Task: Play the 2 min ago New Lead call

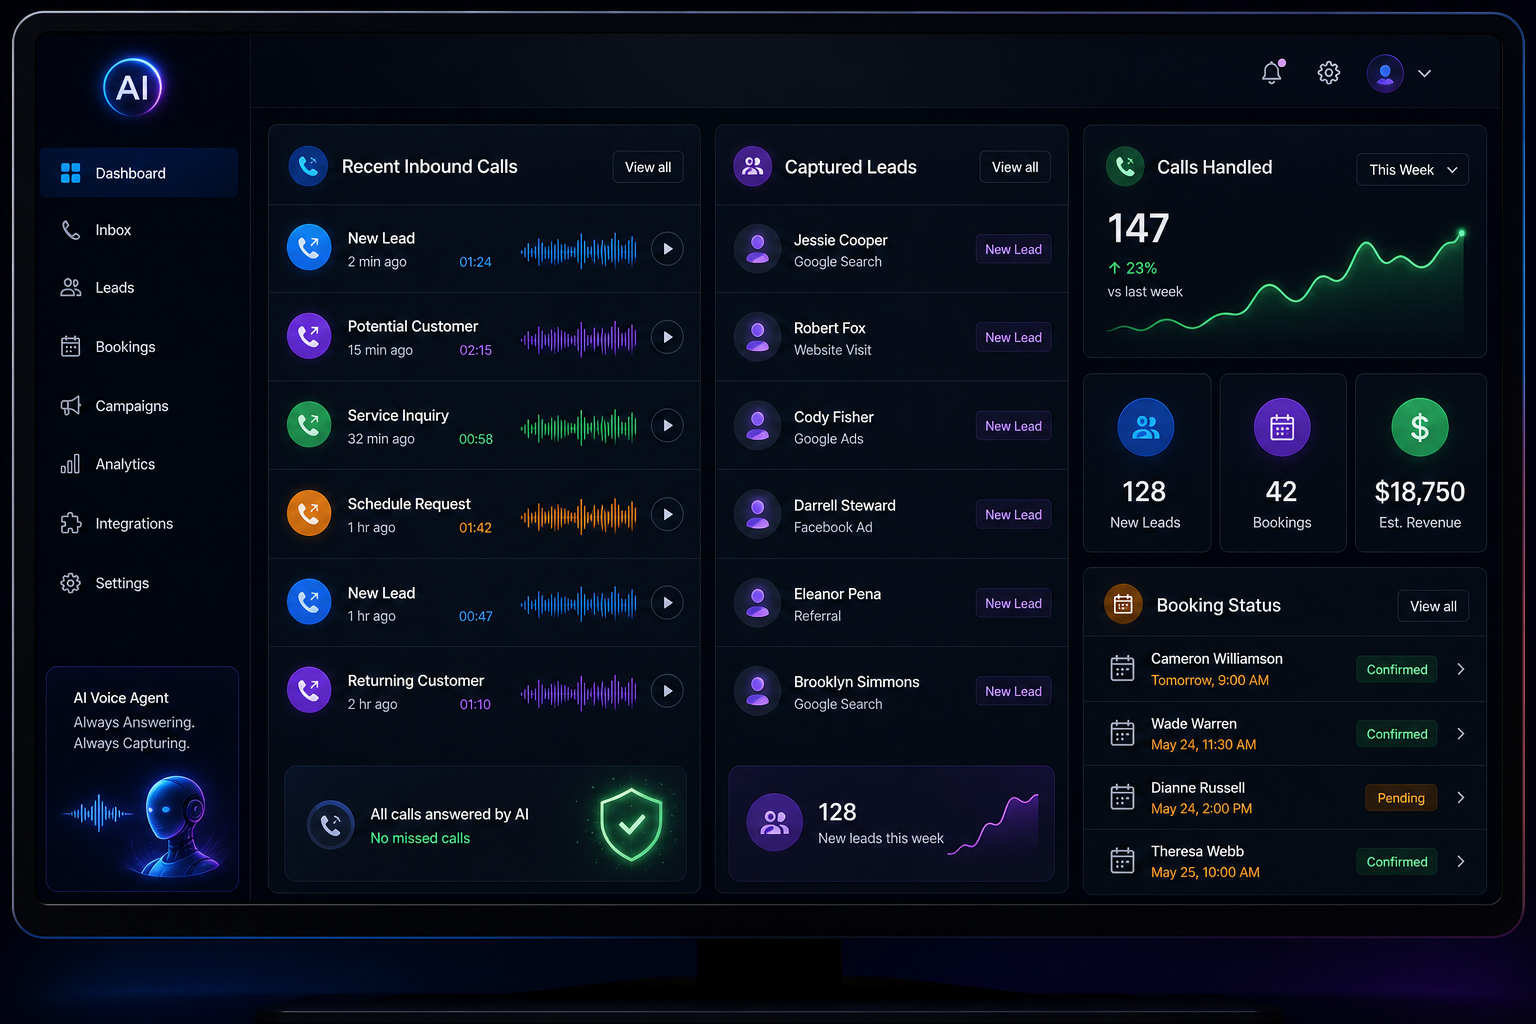Action: point(667,249)
